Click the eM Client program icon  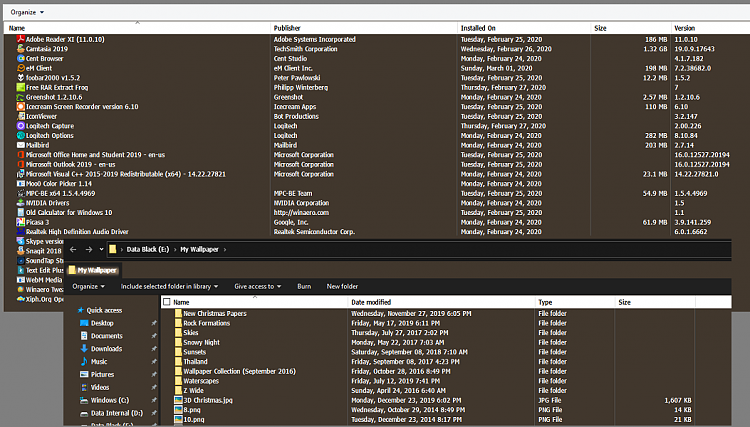click(21, 68)
